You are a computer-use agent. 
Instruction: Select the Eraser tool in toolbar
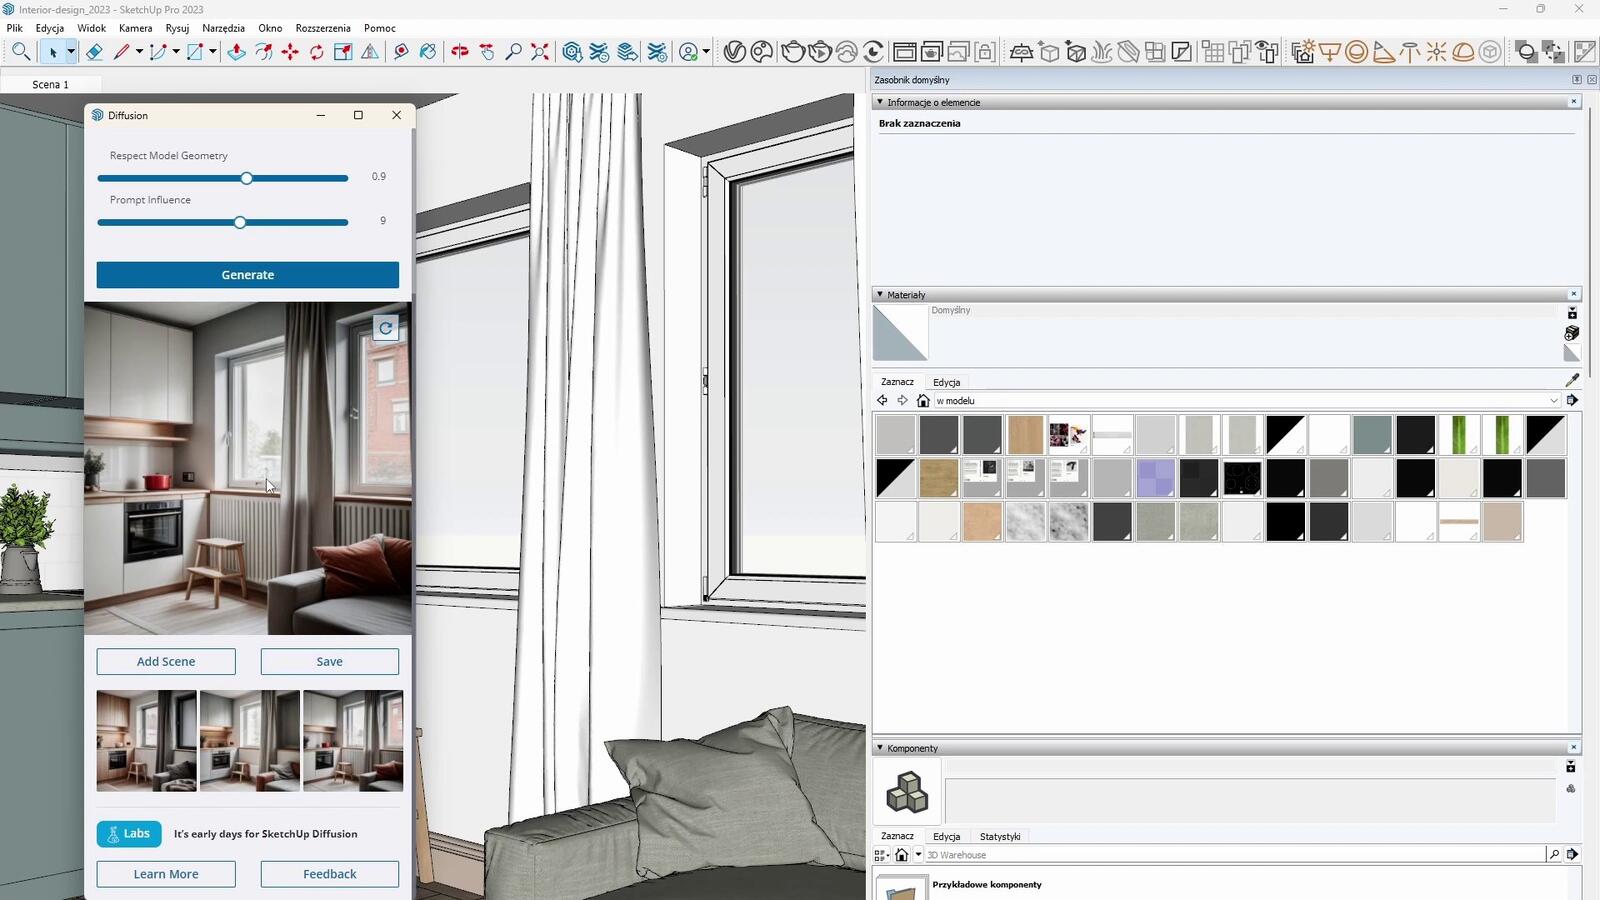pyautogui.click(x=94, y=52)
